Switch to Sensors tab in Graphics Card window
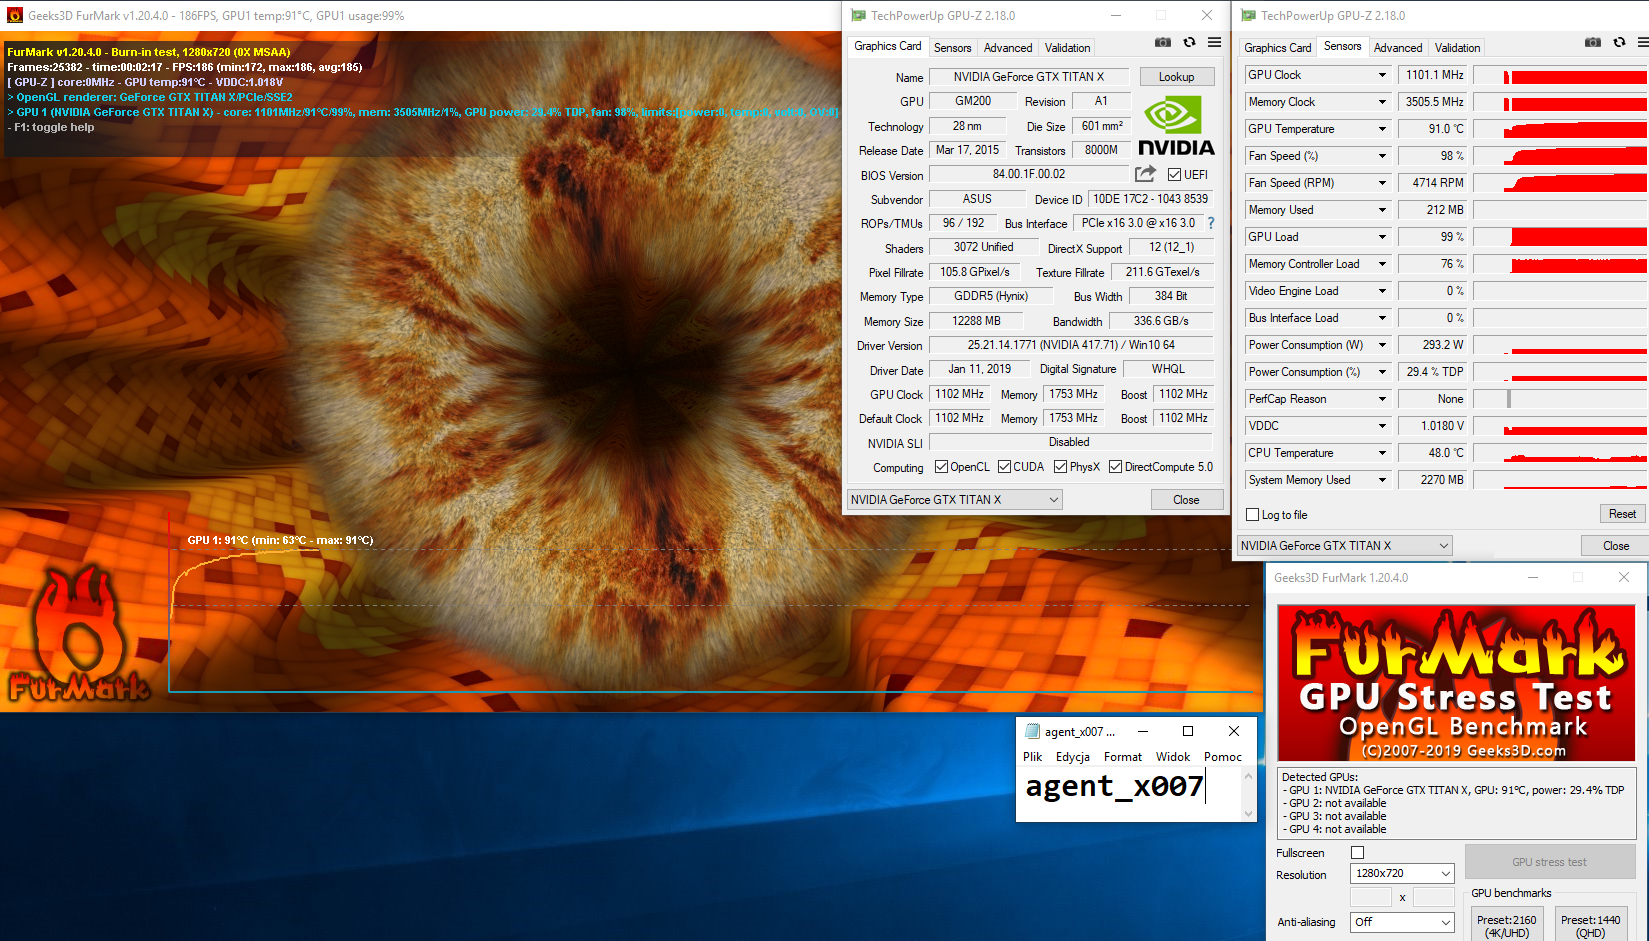The image size is (1649, 941). click(x=952, y=48)
